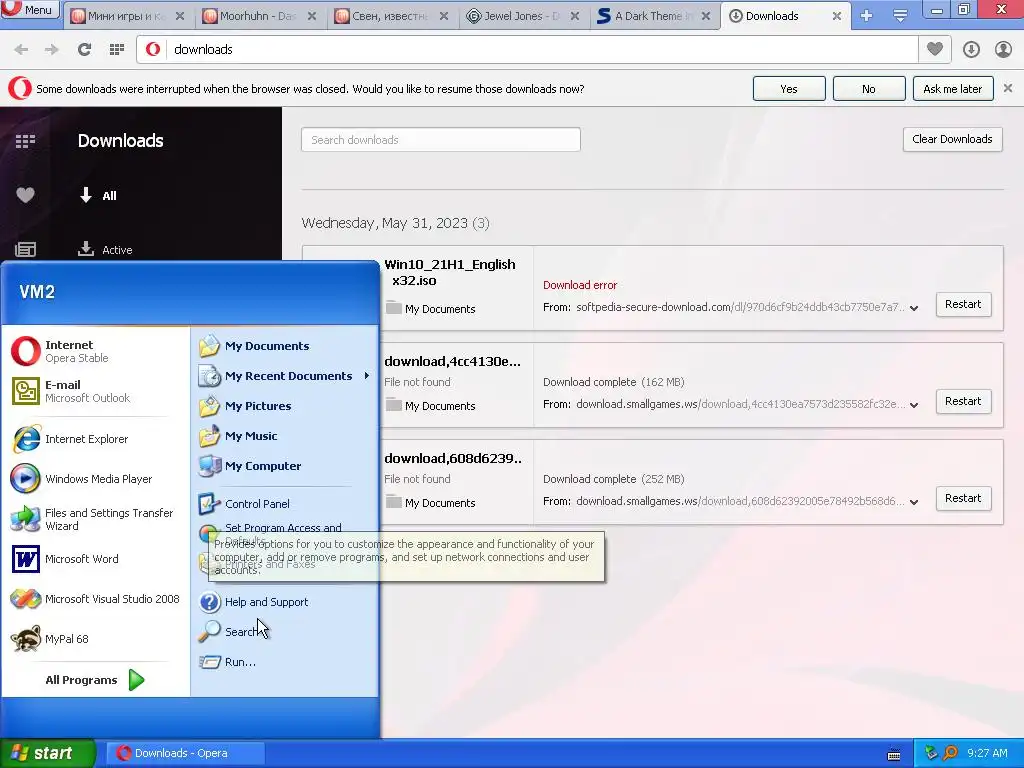Go back with the browser back arrow
This screenshot has width=1024, height=768.
[21, 50]
